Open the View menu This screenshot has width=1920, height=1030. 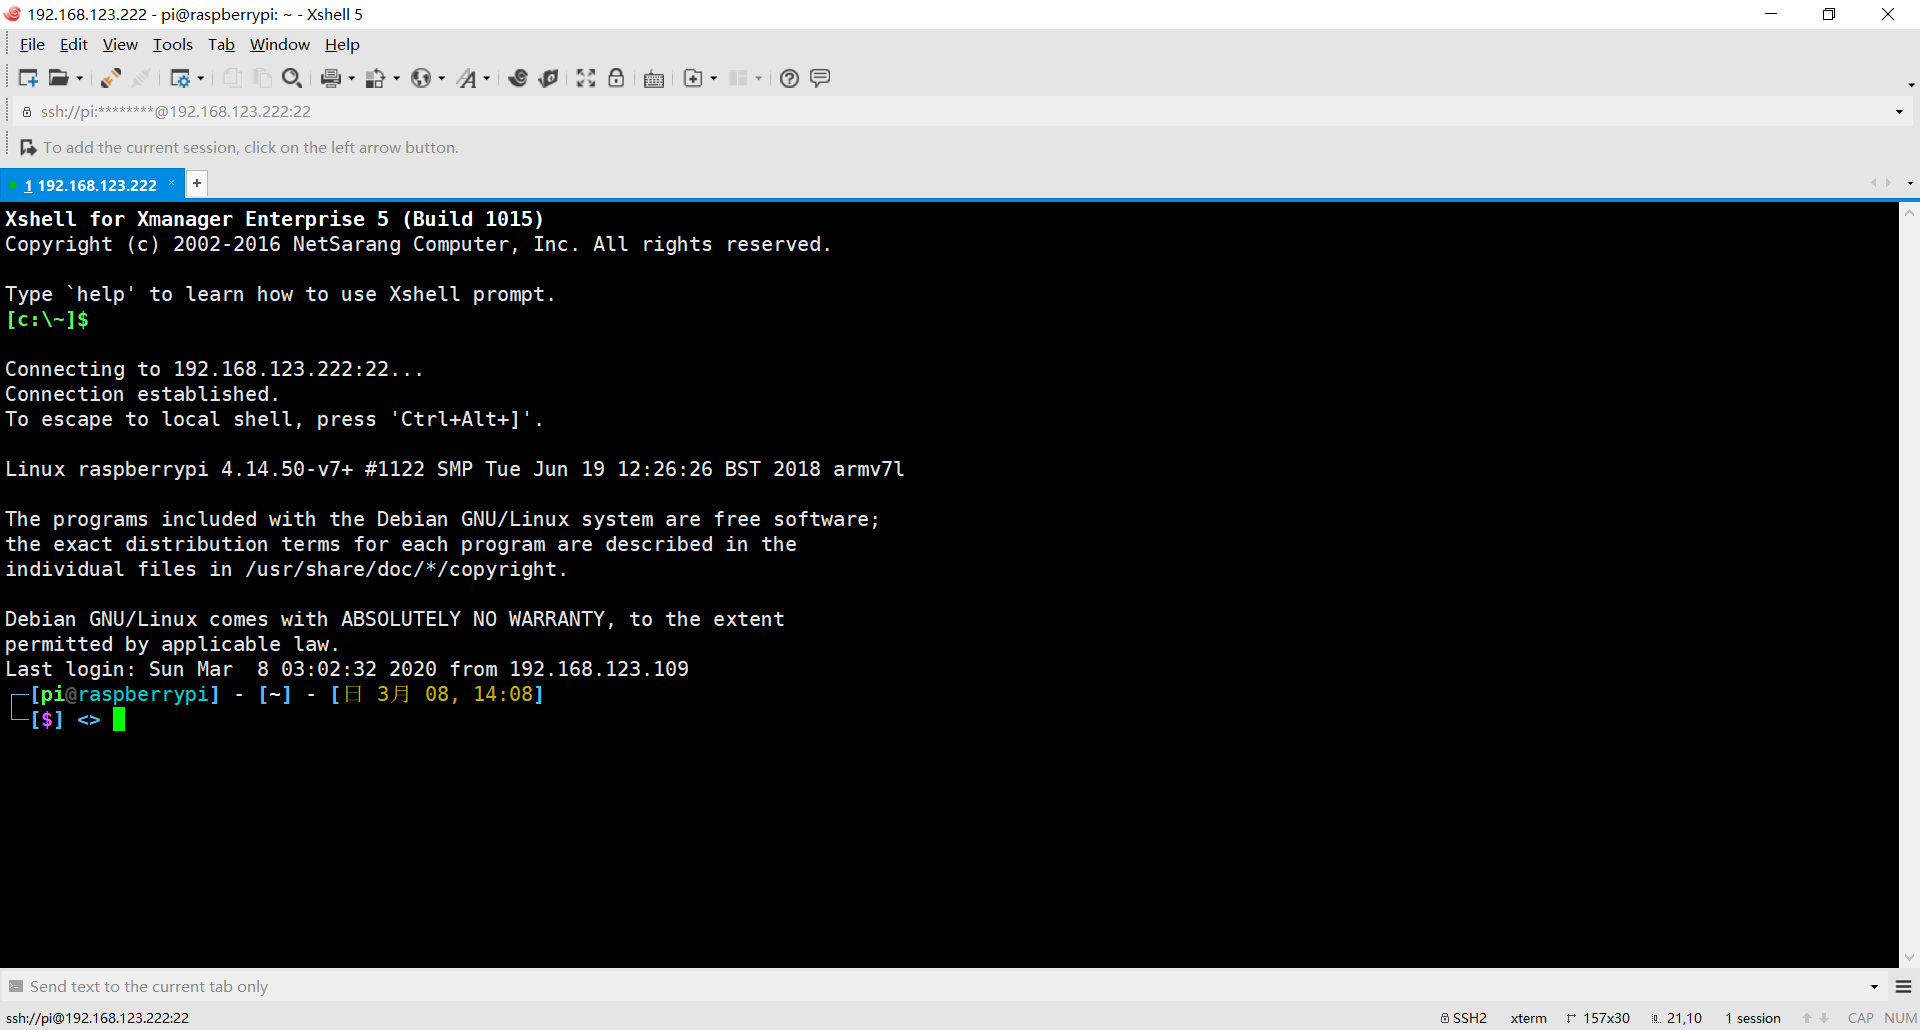pos(120,44)
